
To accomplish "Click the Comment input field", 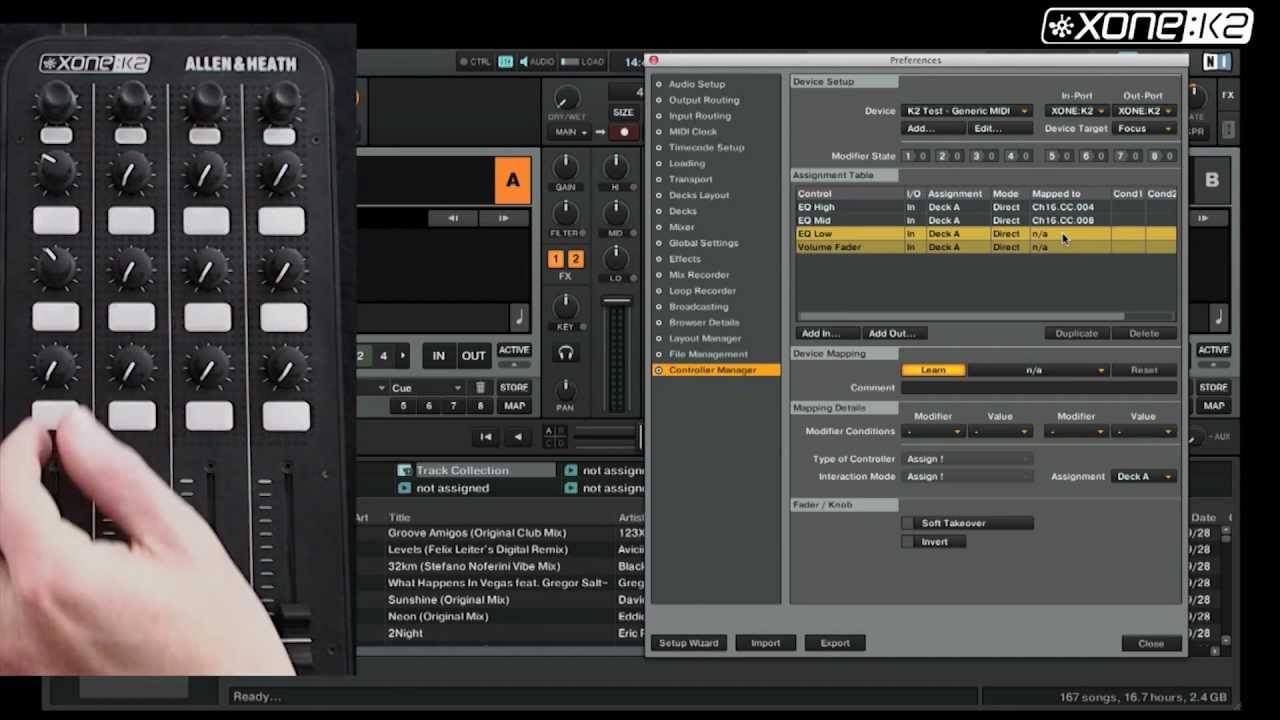I will coord(1038,388).
